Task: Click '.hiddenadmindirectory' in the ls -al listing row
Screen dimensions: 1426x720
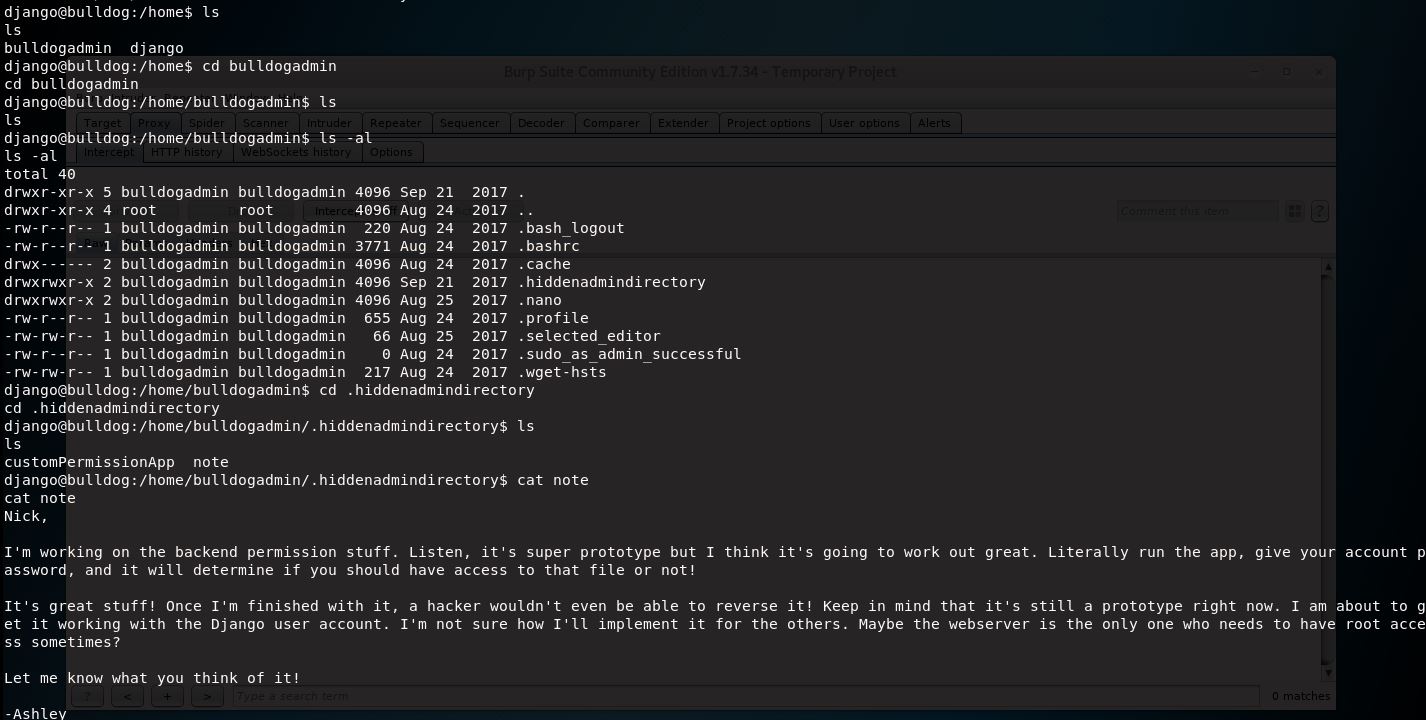Action: coord(611,282)
